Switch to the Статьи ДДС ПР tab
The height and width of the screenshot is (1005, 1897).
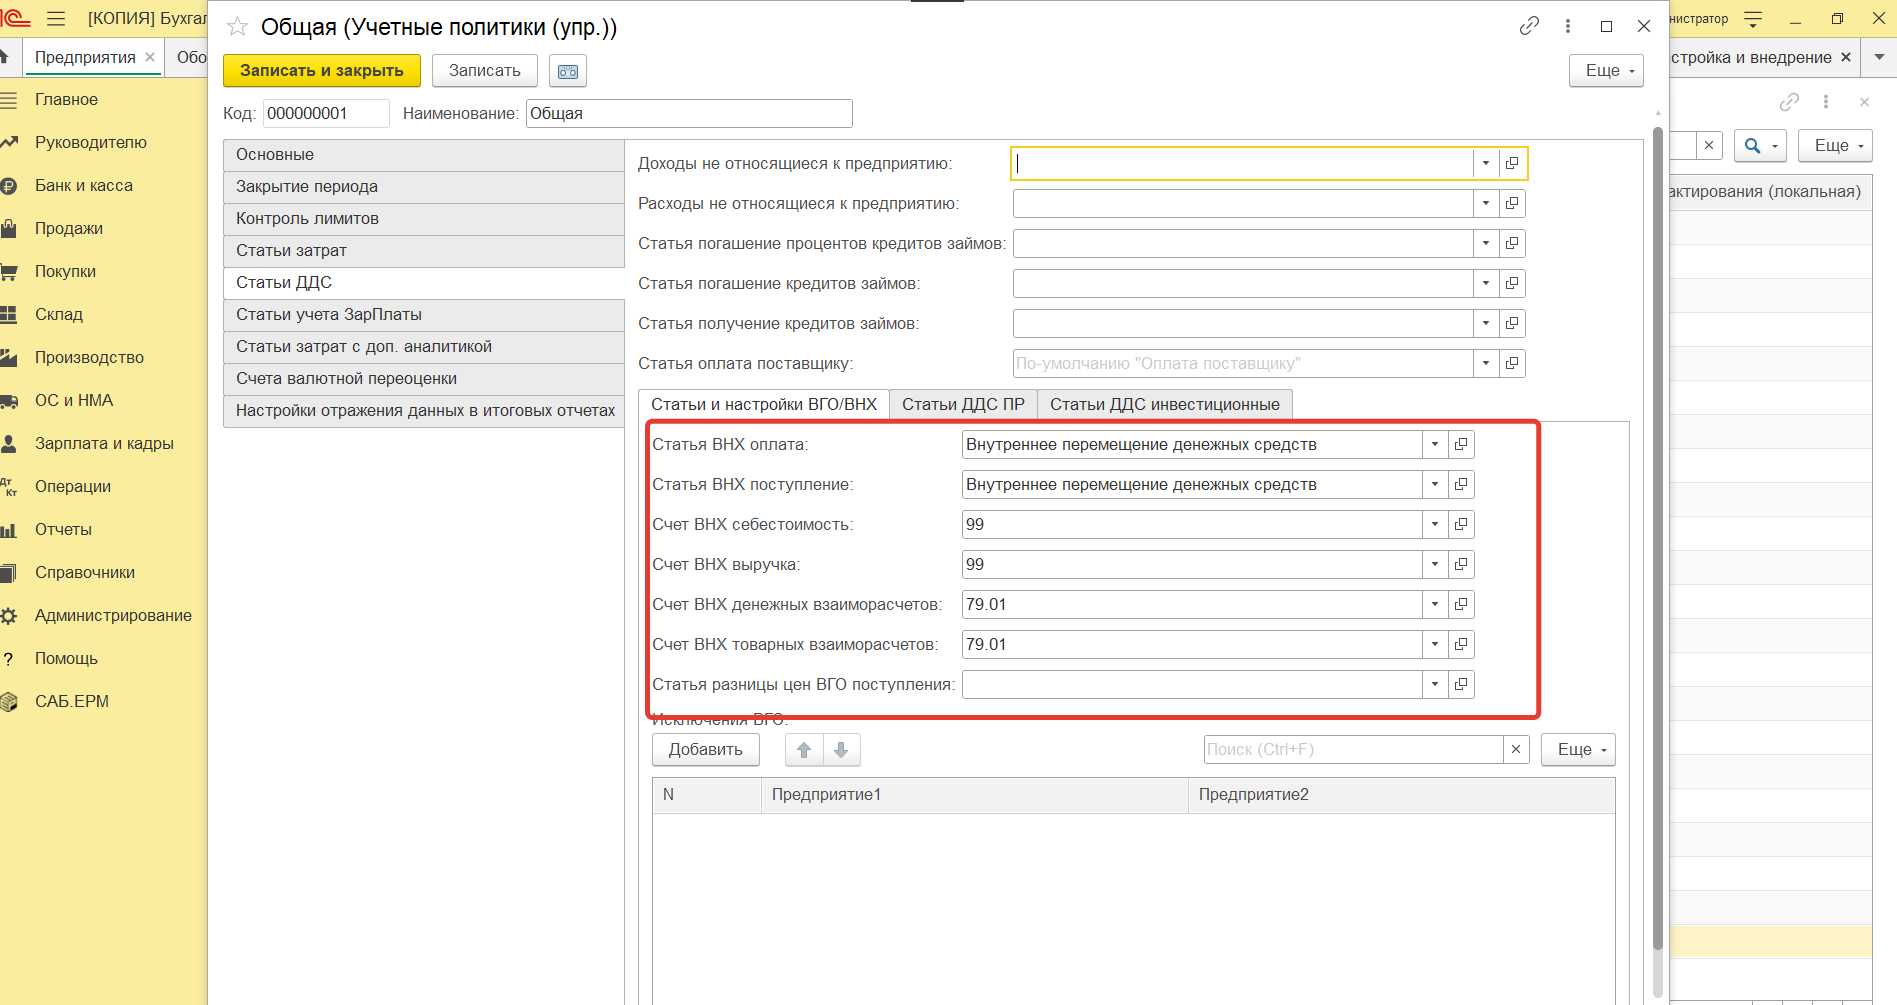click(963, 405)
